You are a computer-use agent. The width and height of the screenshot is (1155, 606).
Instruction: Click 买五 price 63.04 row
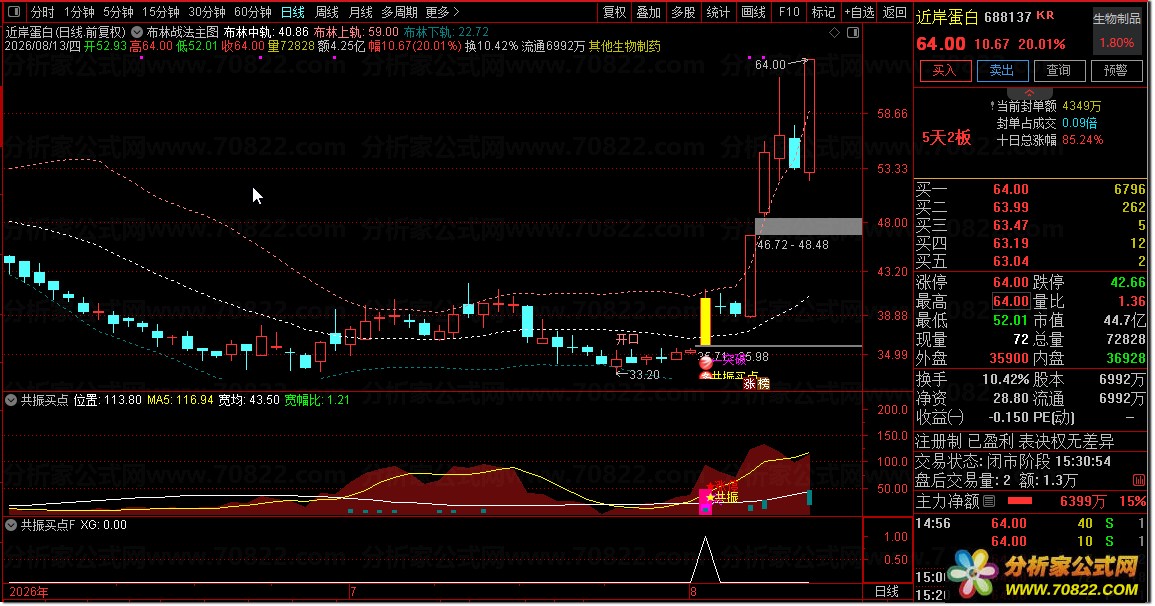tap(1030, 261)
